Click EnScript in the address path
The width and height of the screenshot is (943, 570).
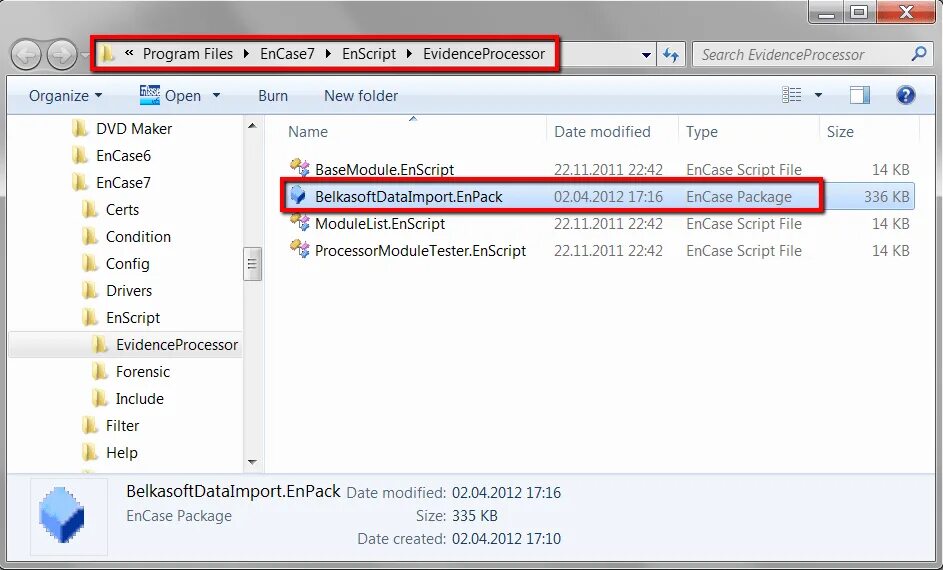(369, 54)
